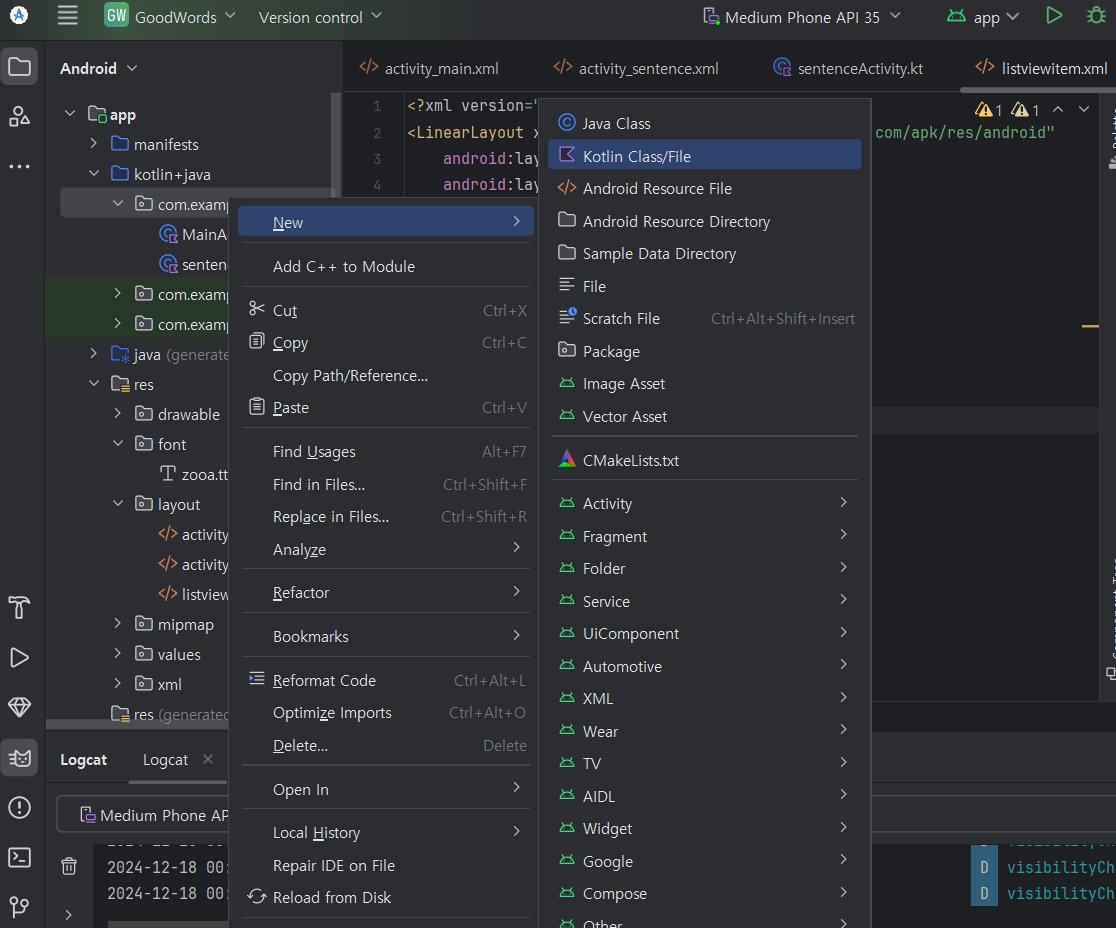Open the Project tool window folder icon
Screen dimensions: 1116x928
coord(19,68)
